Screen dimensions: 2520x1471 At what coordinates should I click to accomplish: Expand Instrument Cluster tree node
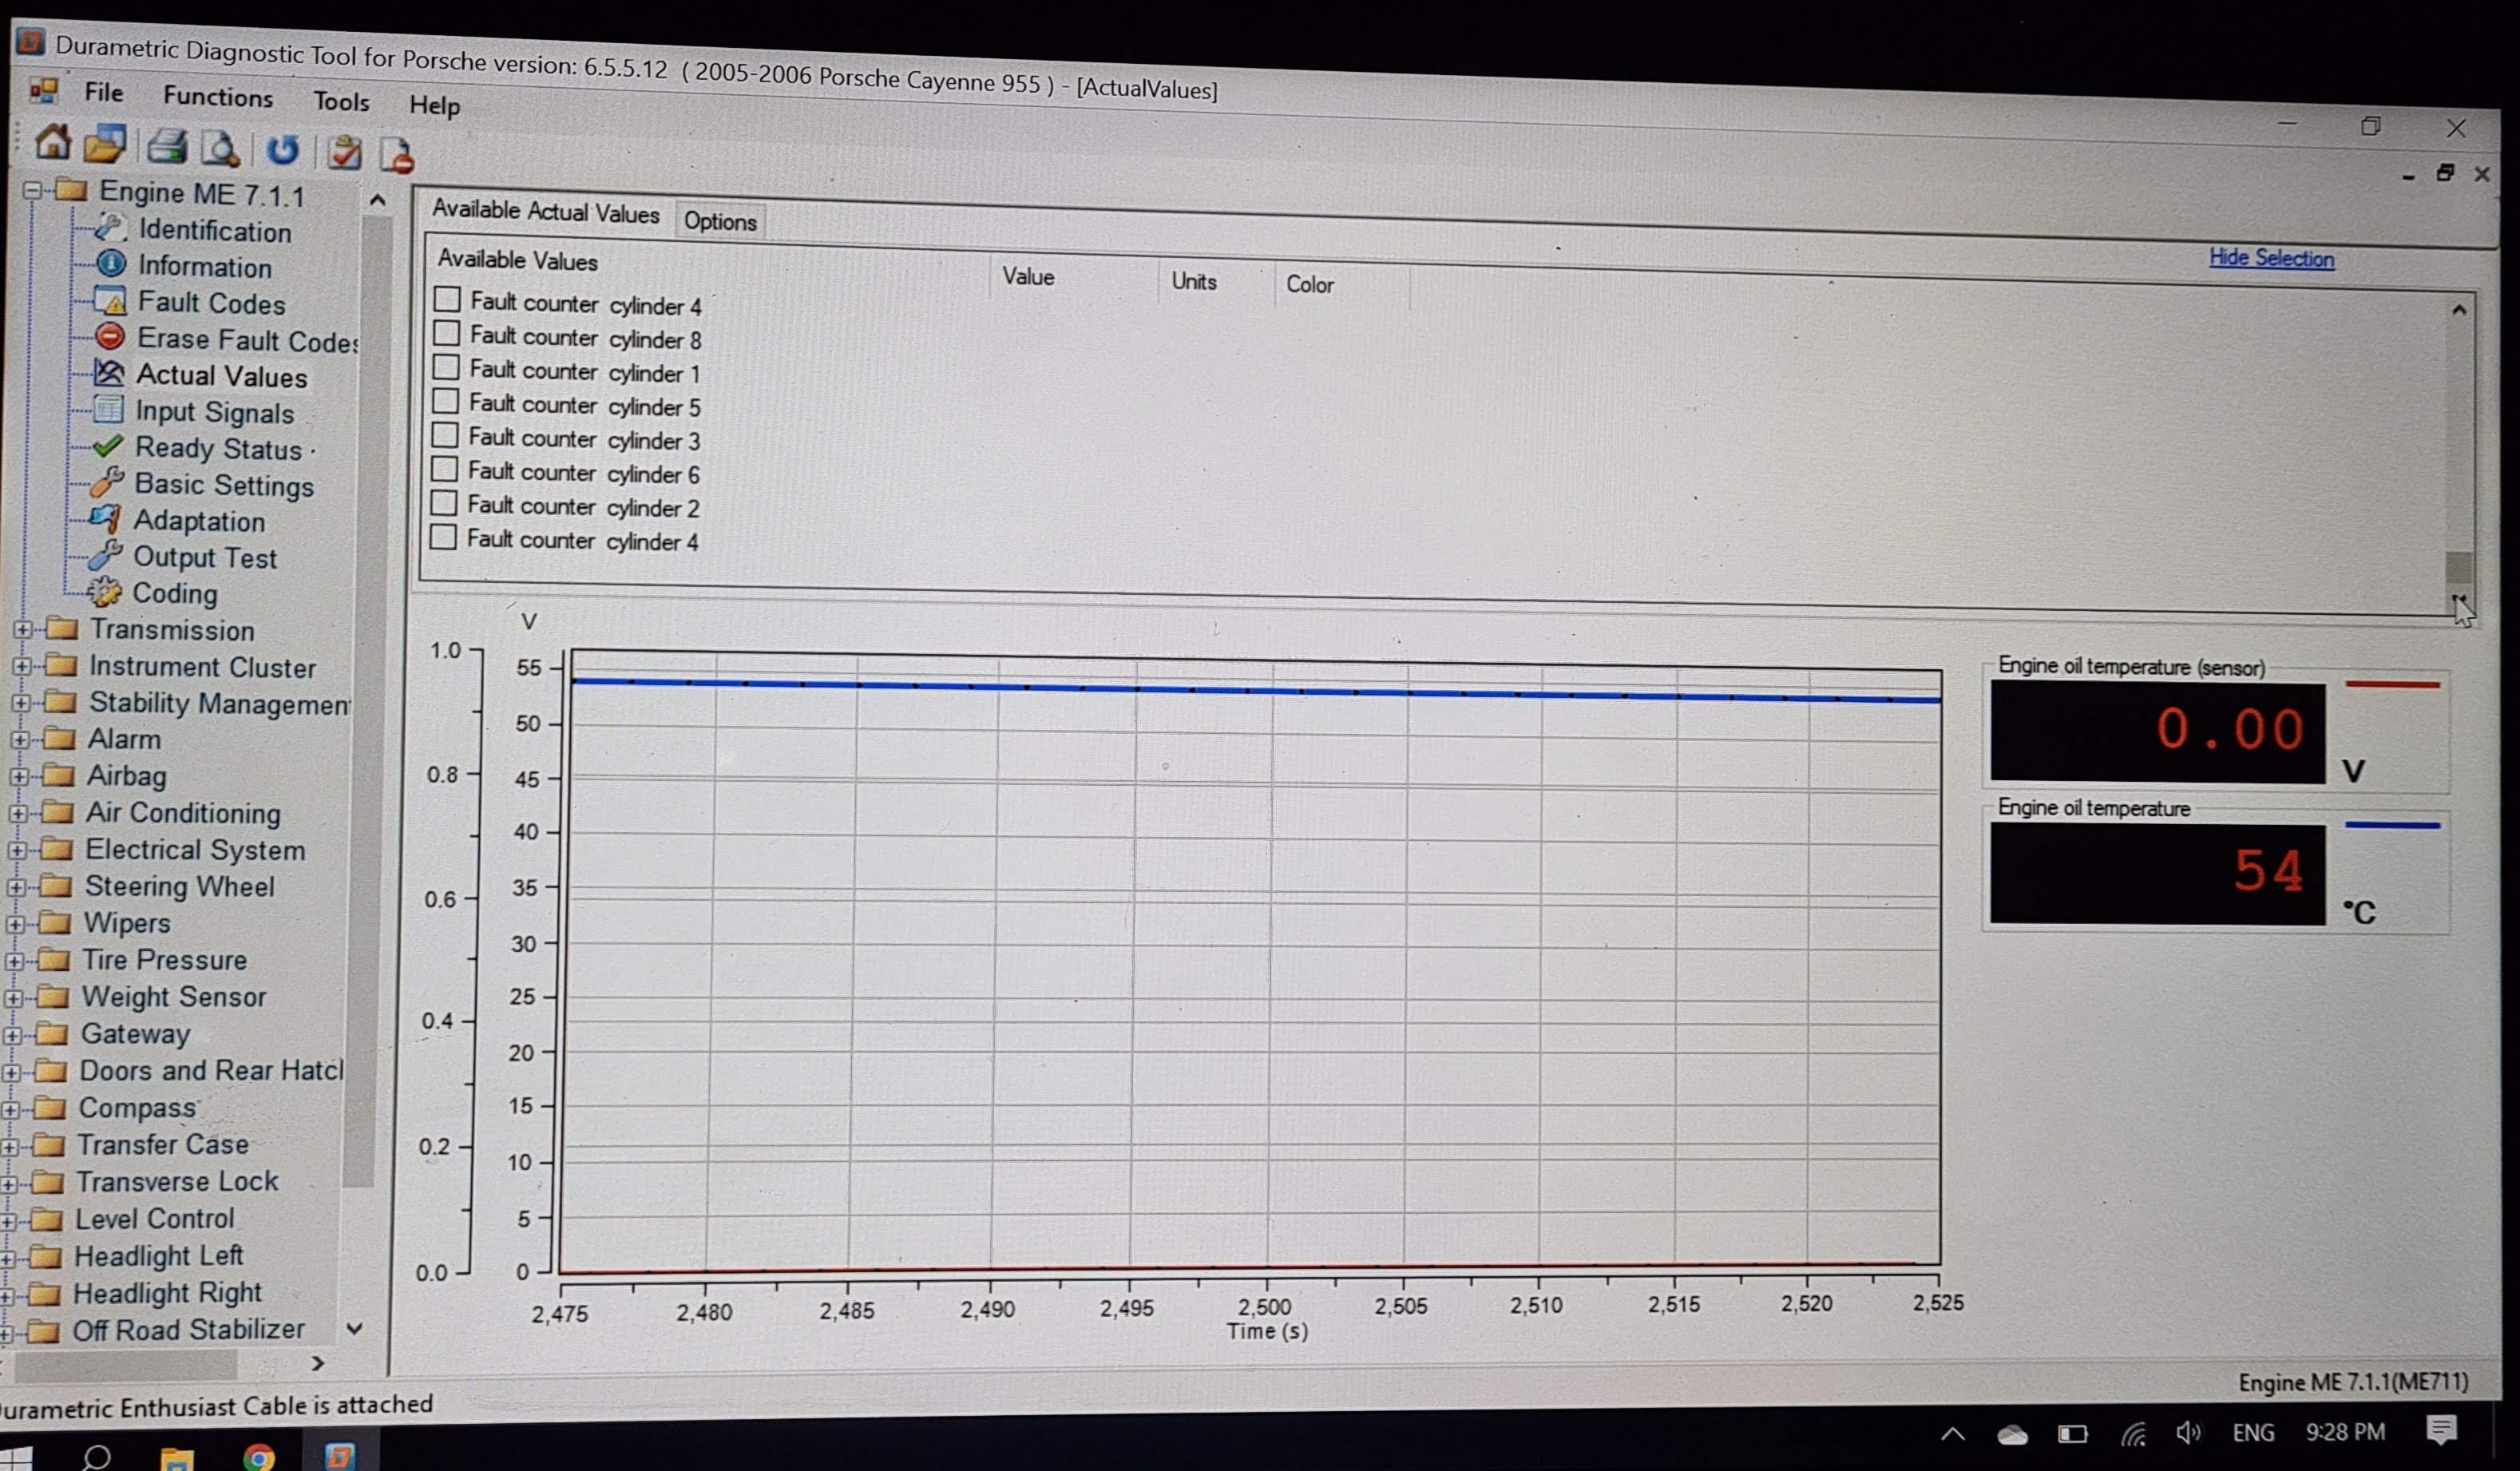click(x=22, y=665)
